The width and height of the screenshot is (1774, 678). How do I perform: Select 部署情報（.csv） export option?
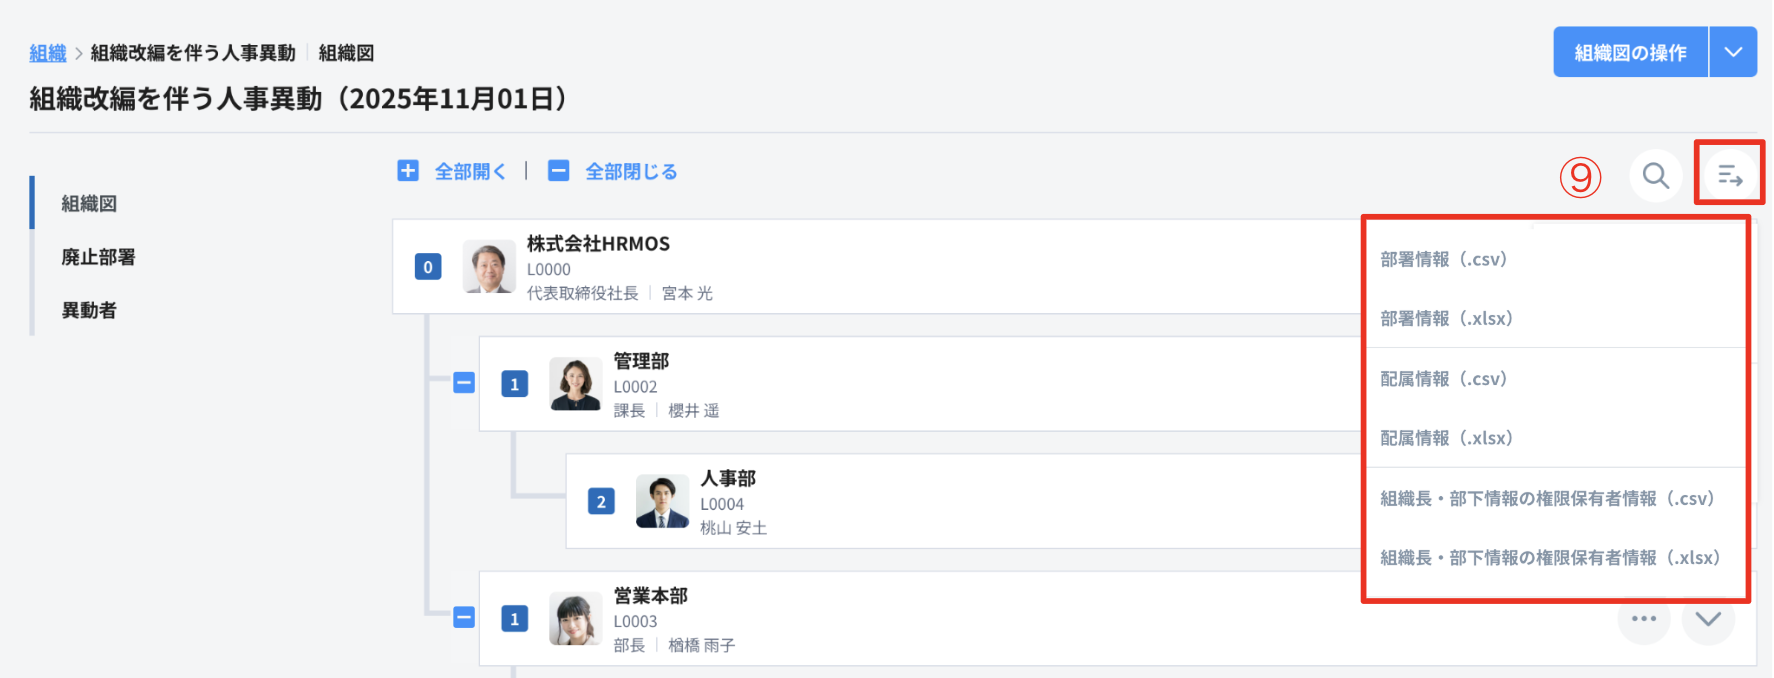1443,259
